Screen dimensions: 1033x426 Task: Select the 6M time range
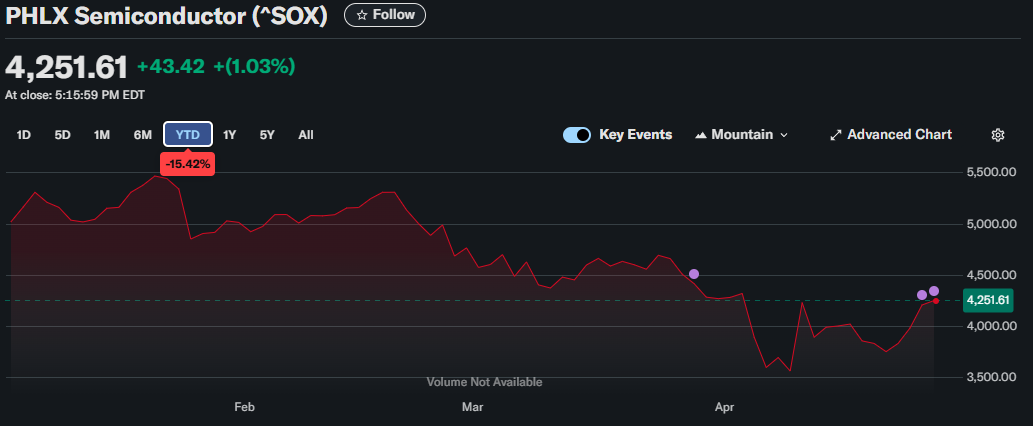coord(142,135)
